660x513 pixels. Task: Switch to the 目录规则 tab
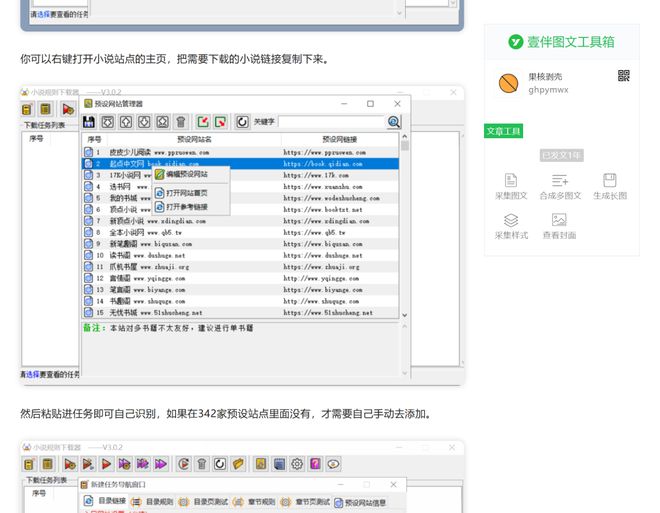152,502
